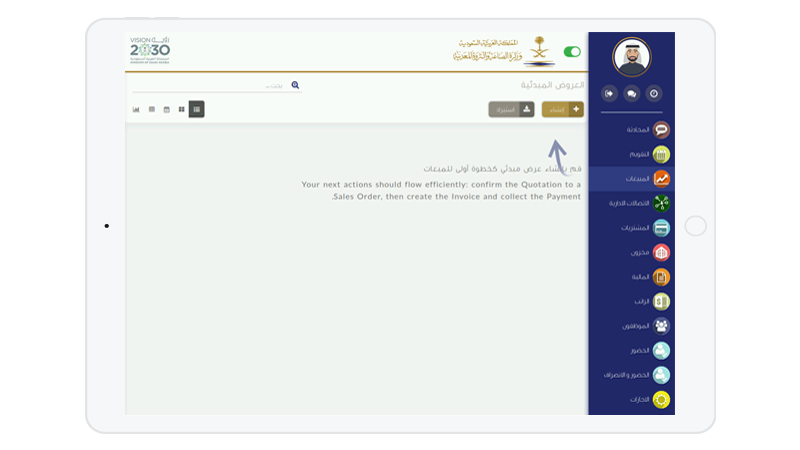Open the Payroll (الراتب) menu item

pyautogui.click(x=660, y=301)
